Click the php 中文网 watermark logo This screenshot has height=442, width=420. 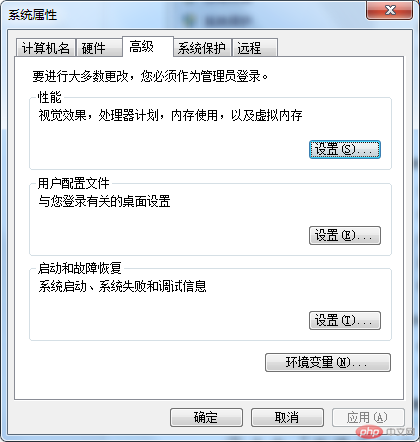(385, 432)
